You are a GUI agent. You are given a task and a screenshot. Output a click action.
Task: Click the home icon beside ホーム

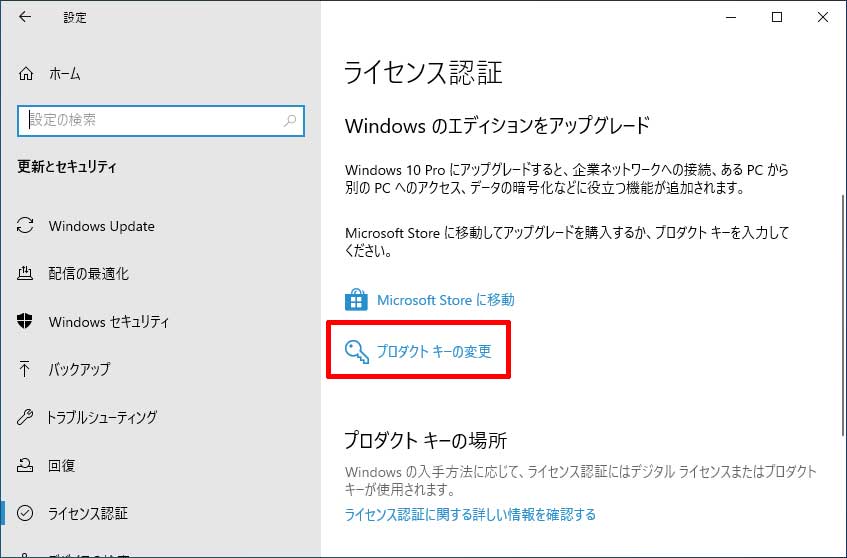point(26,73)
